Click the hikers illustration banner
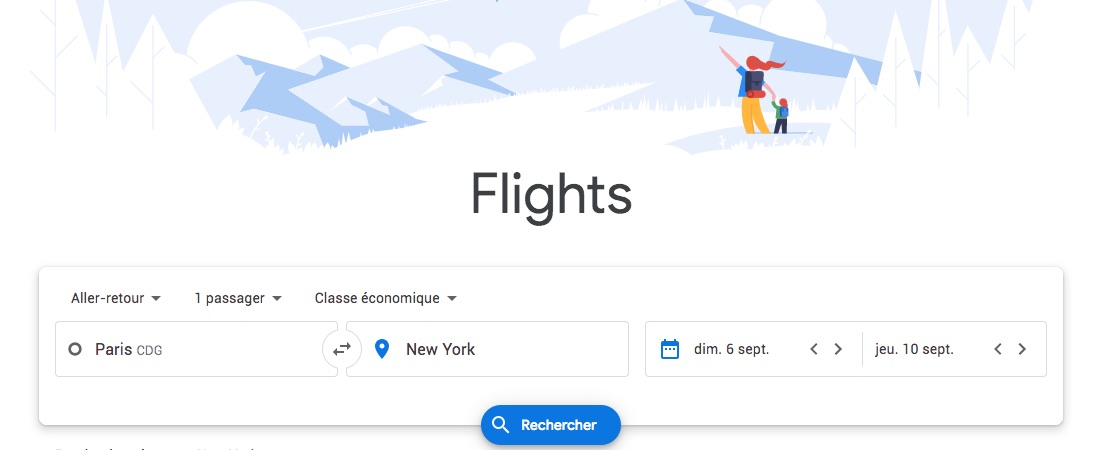The width and height of the screenshot is (1106, 450). (553, 76)
